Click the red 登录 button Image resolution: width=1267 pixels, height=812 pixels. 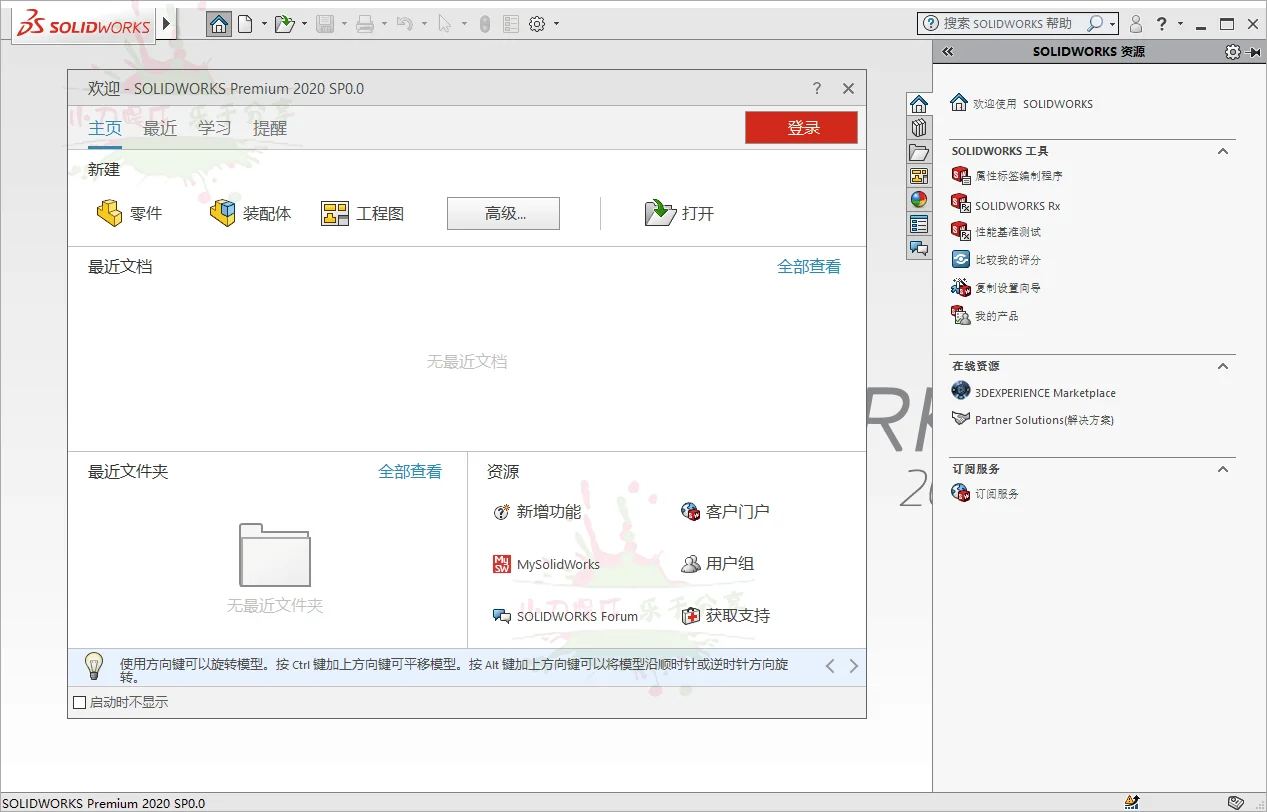[x=800, y=127]
